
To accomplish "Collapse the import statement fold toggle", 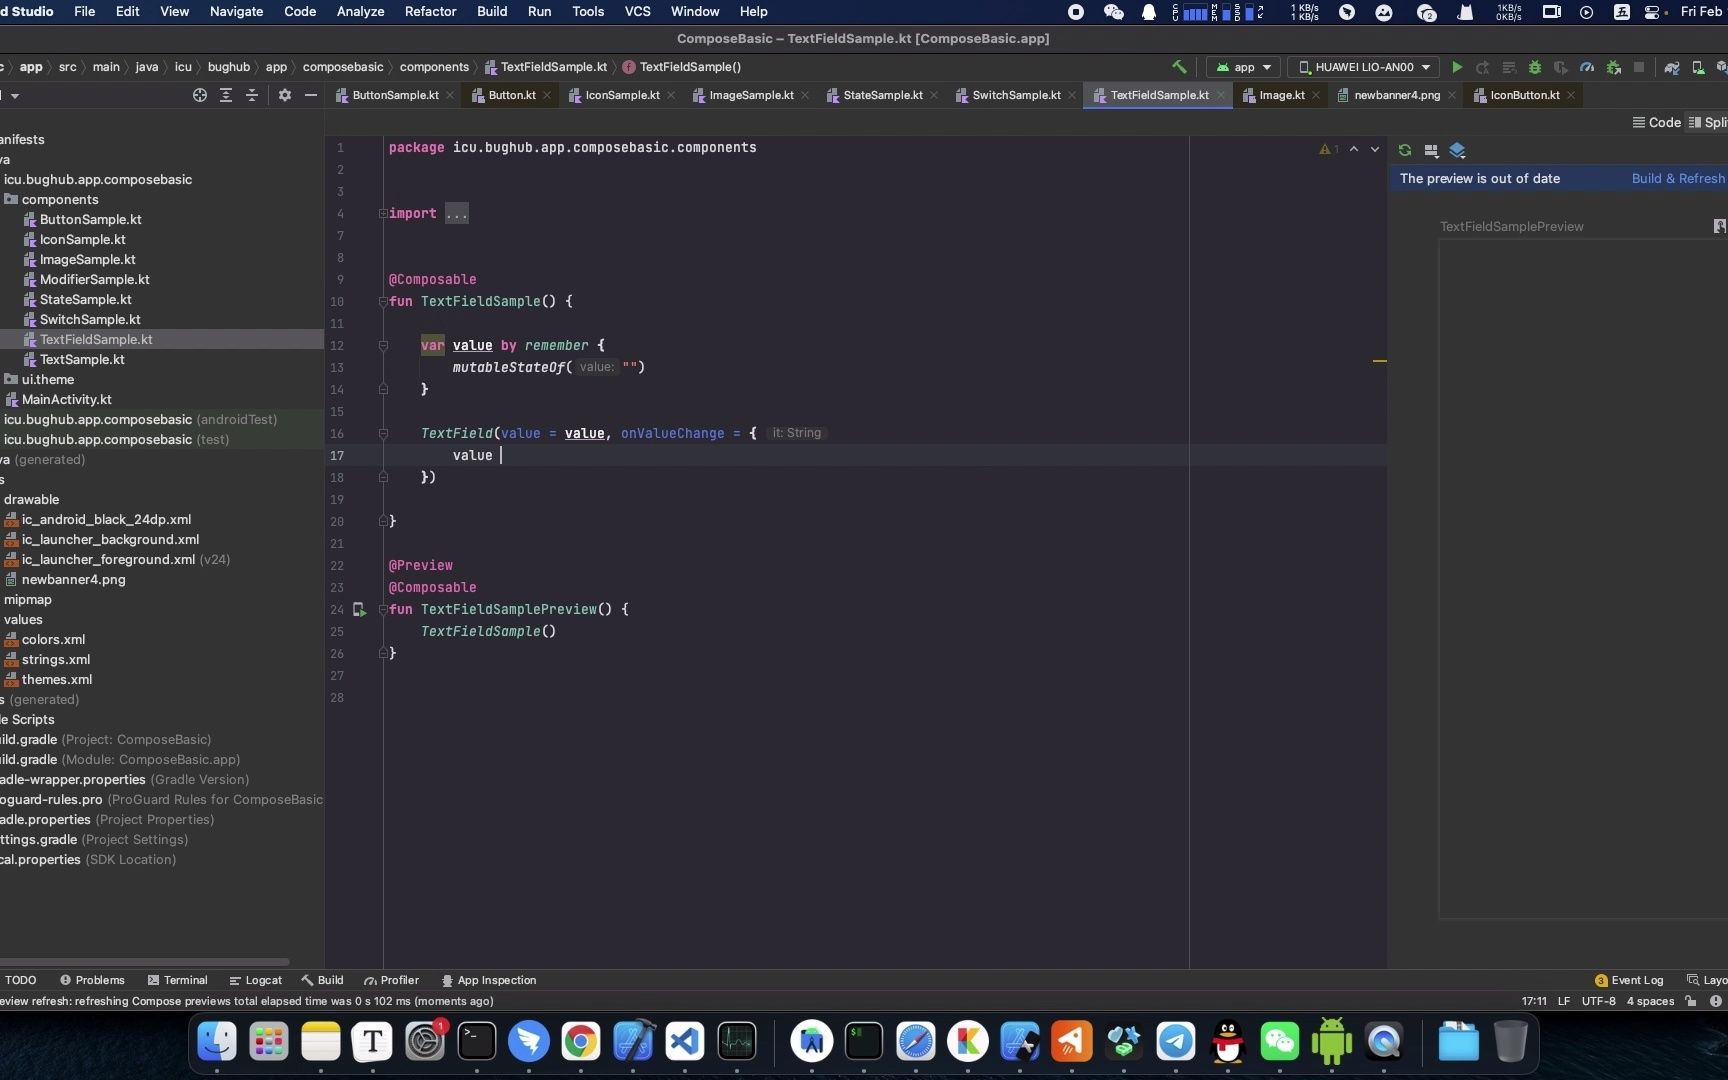I will pos(382,213).
